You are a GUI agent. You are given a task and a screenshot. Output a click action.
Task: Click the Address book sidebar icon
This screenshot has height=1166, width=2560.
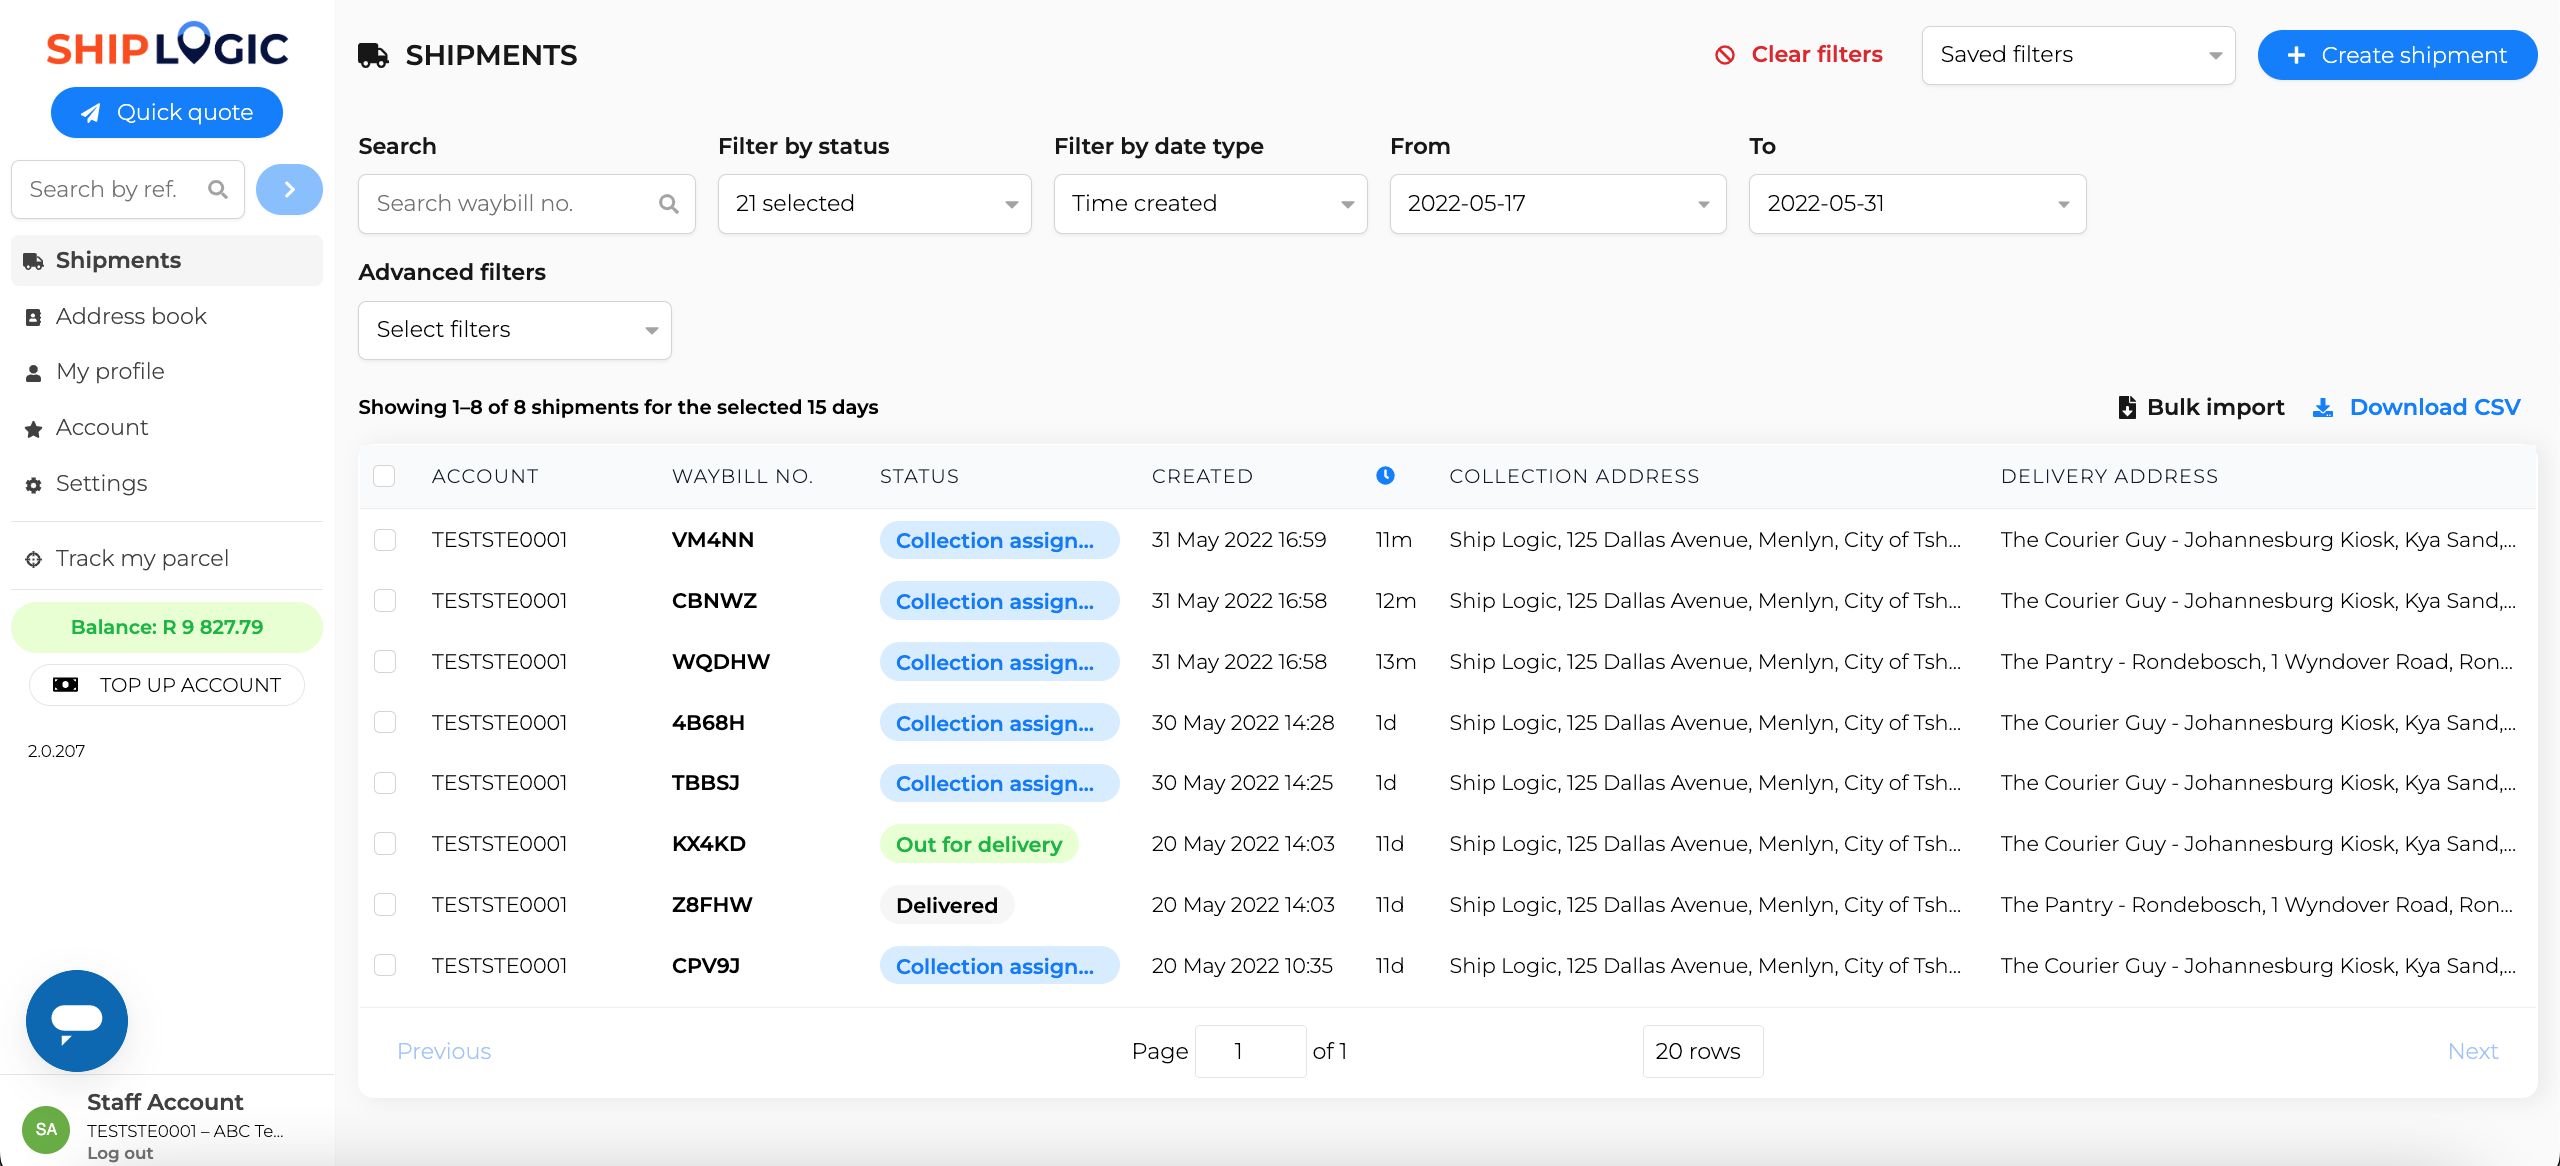pos(33,317)
